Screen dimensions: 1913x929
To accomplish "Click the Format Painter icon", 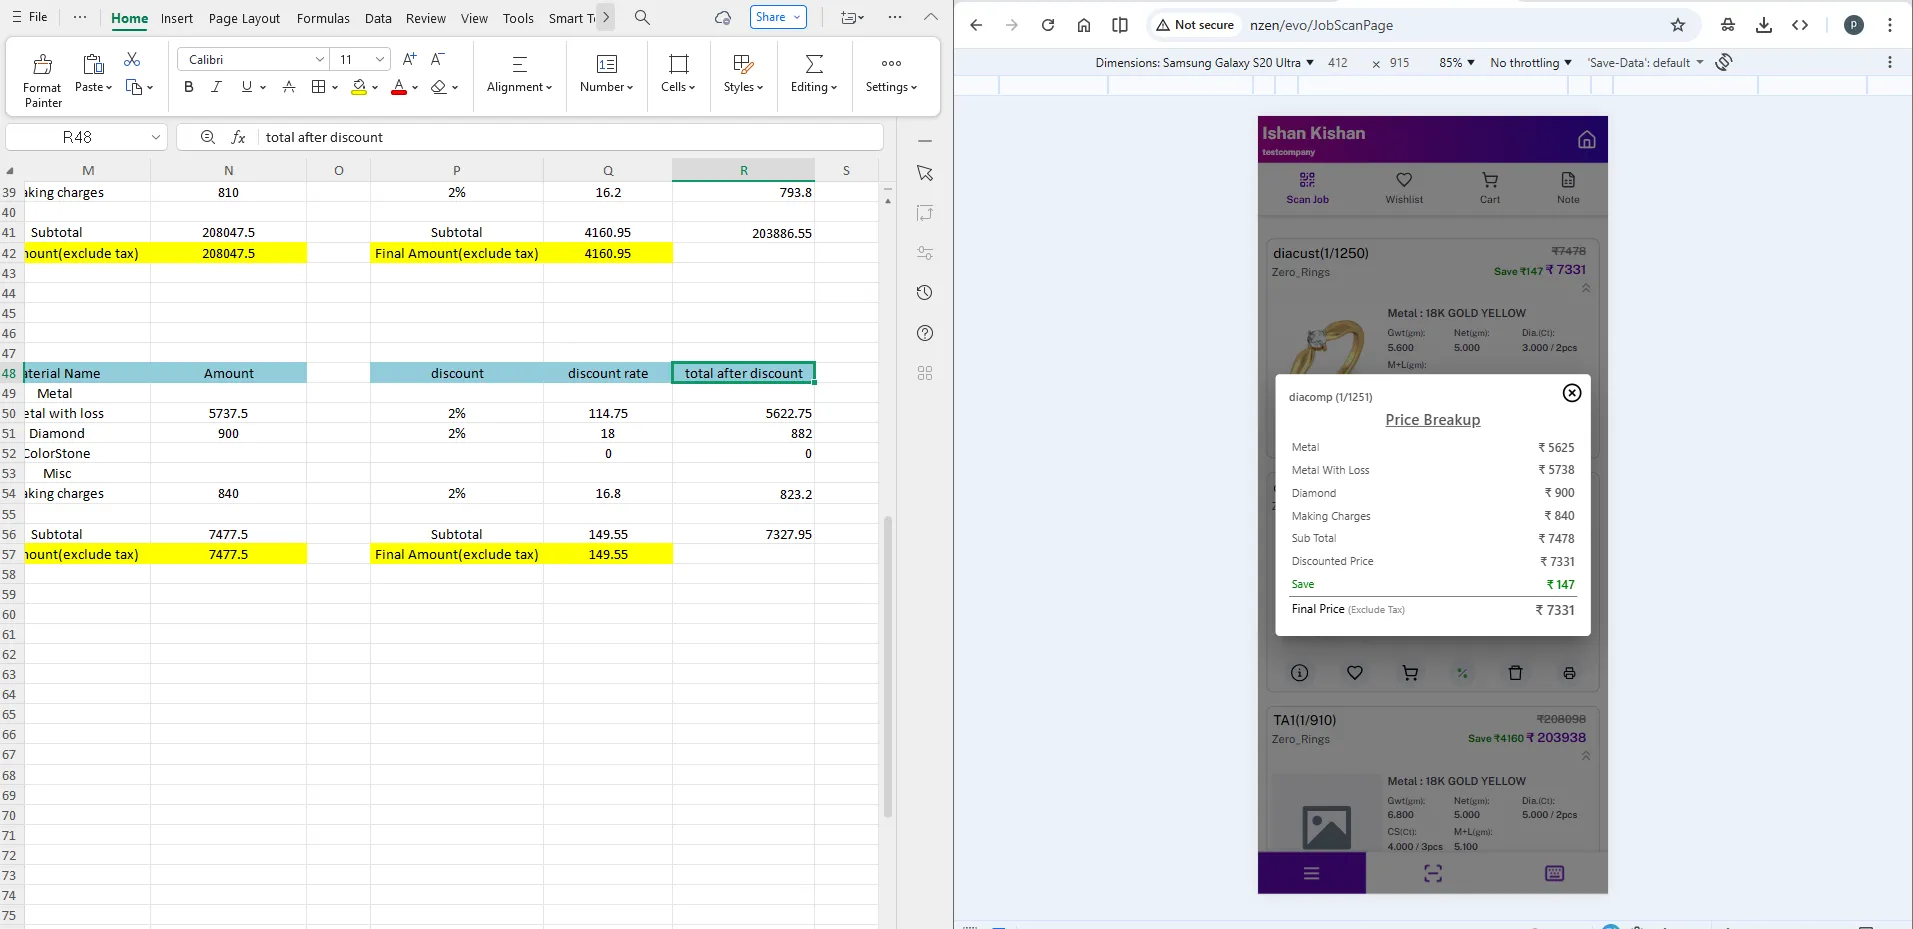I will pyautogui.click(x=42, y=67).
